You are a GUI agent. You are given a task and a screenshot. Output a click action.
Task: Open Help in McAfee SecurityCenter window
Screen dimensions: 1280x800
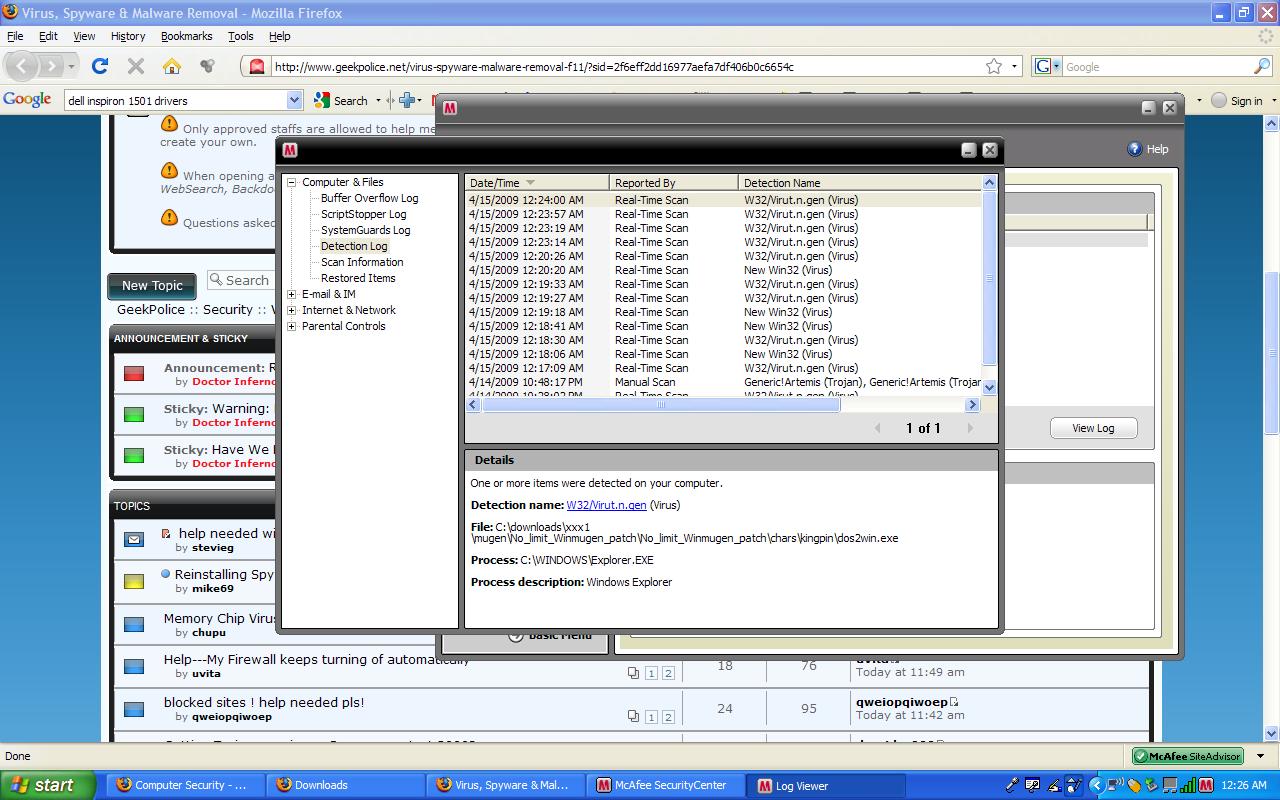tap(1148, 149)
